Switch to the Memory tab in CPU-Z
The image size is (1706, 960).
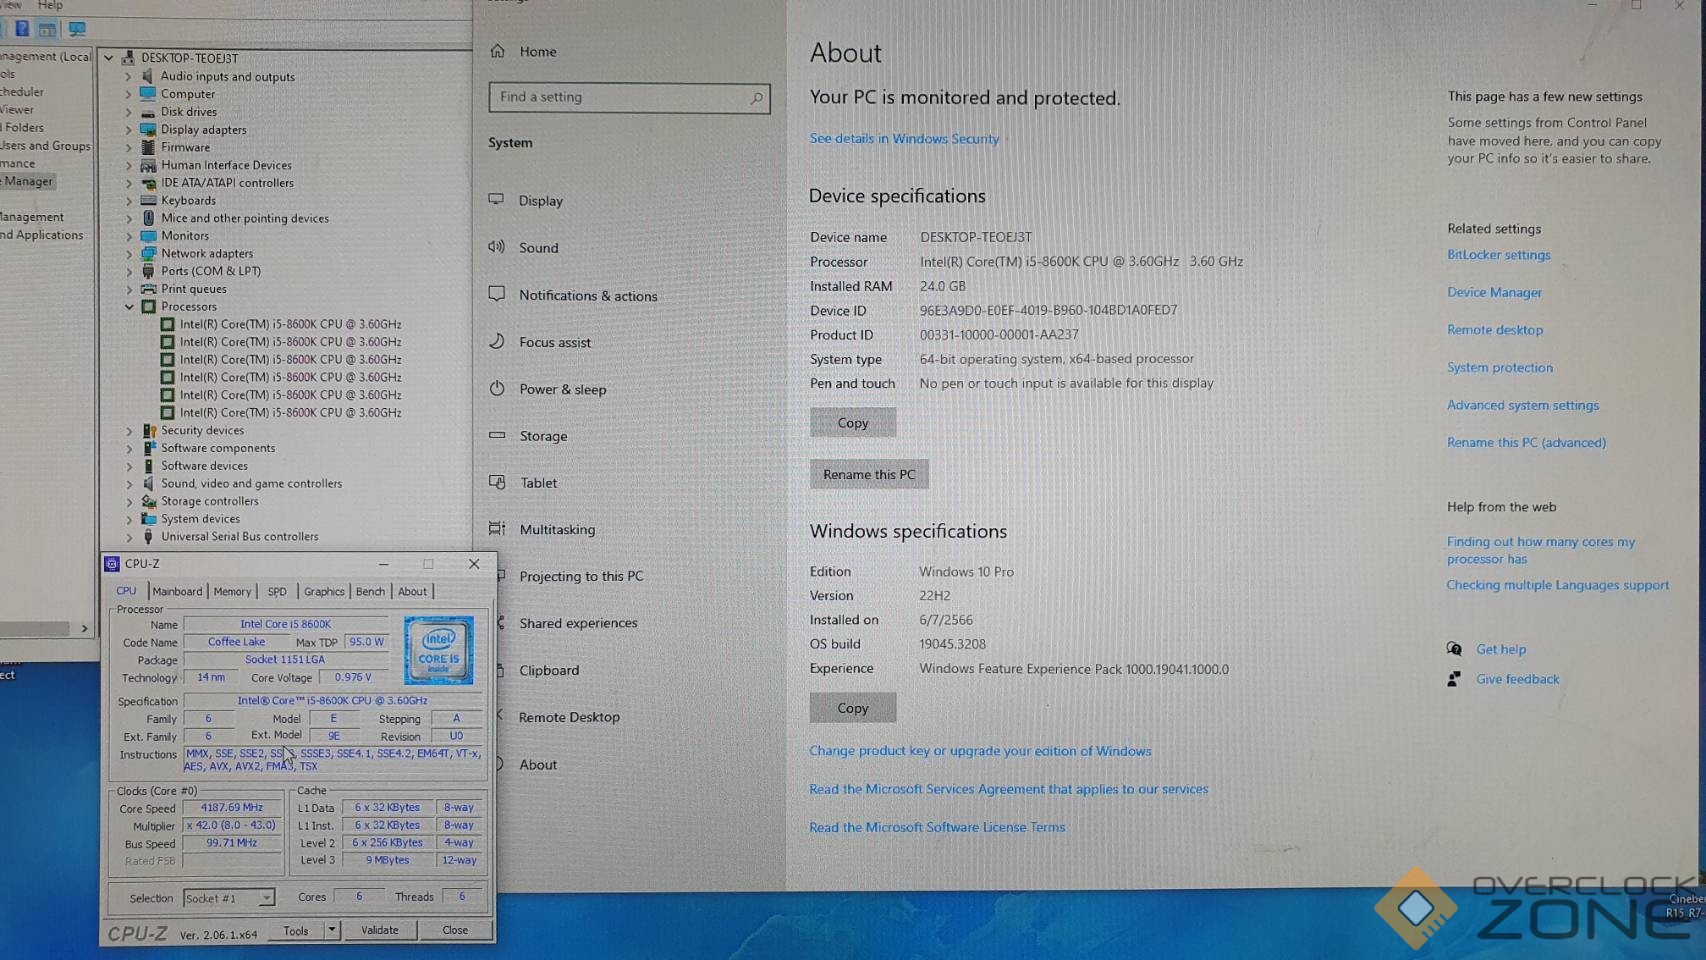232,591
